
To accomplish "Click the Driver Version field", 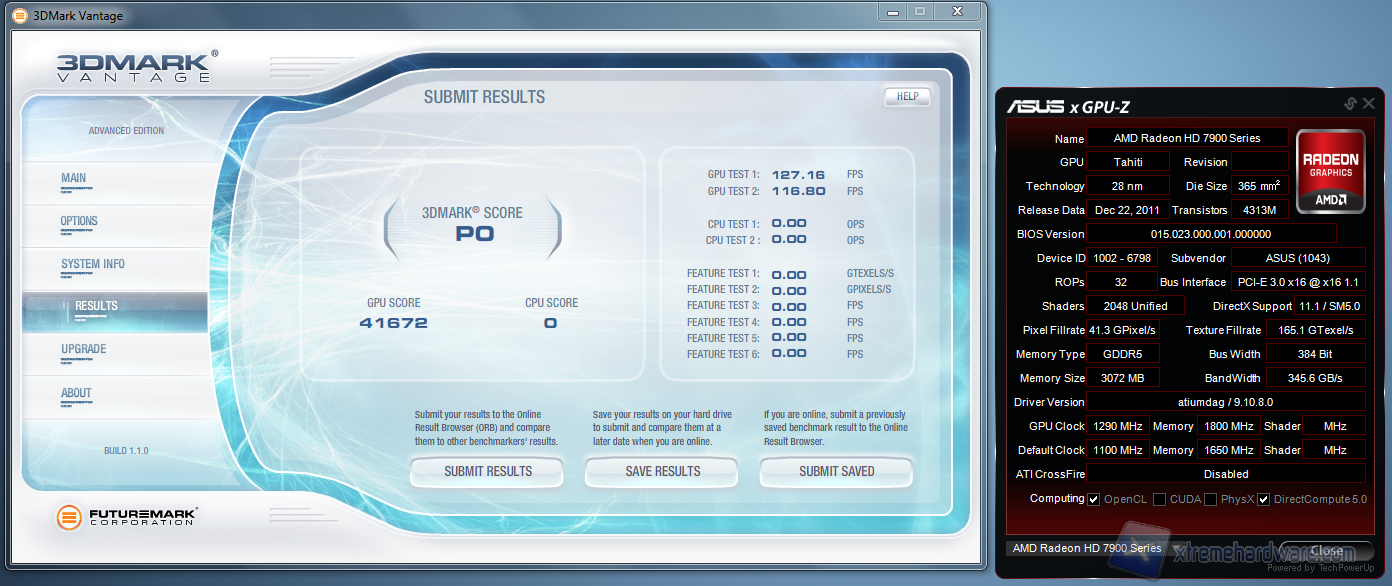I will 1226,402.
